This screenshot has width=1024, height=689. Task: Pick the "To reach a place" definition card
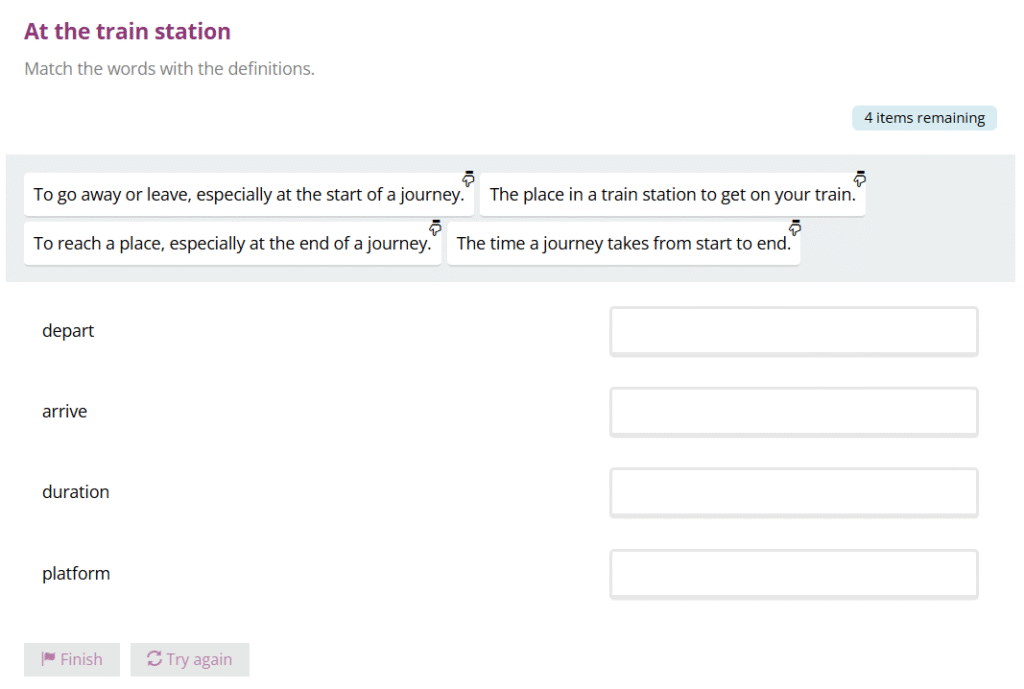232,244
